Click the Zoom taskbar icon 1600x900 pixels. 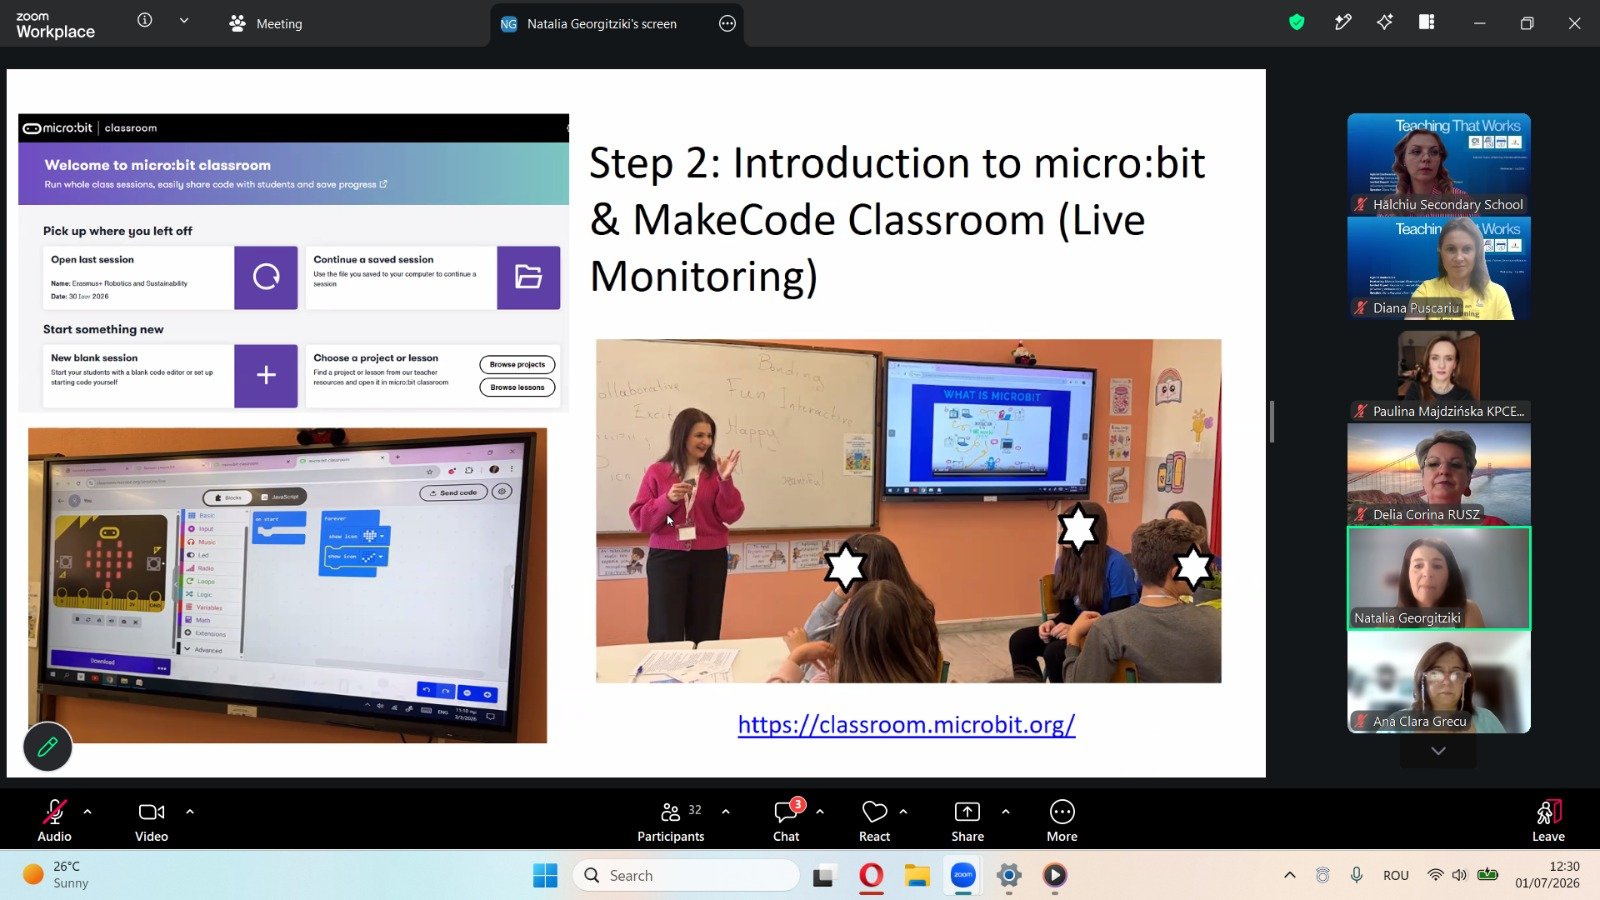coord(963,876)
